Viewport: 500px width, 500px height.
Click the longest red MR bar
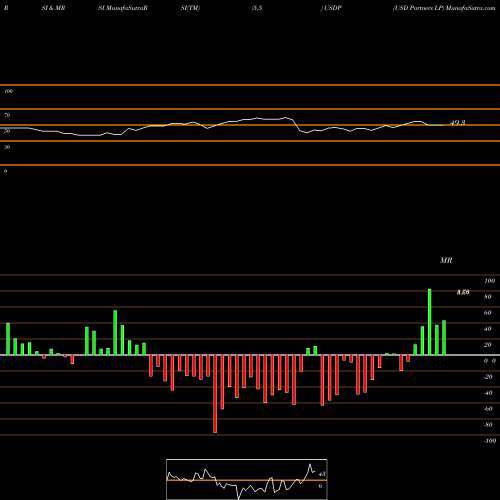point(215,394)
